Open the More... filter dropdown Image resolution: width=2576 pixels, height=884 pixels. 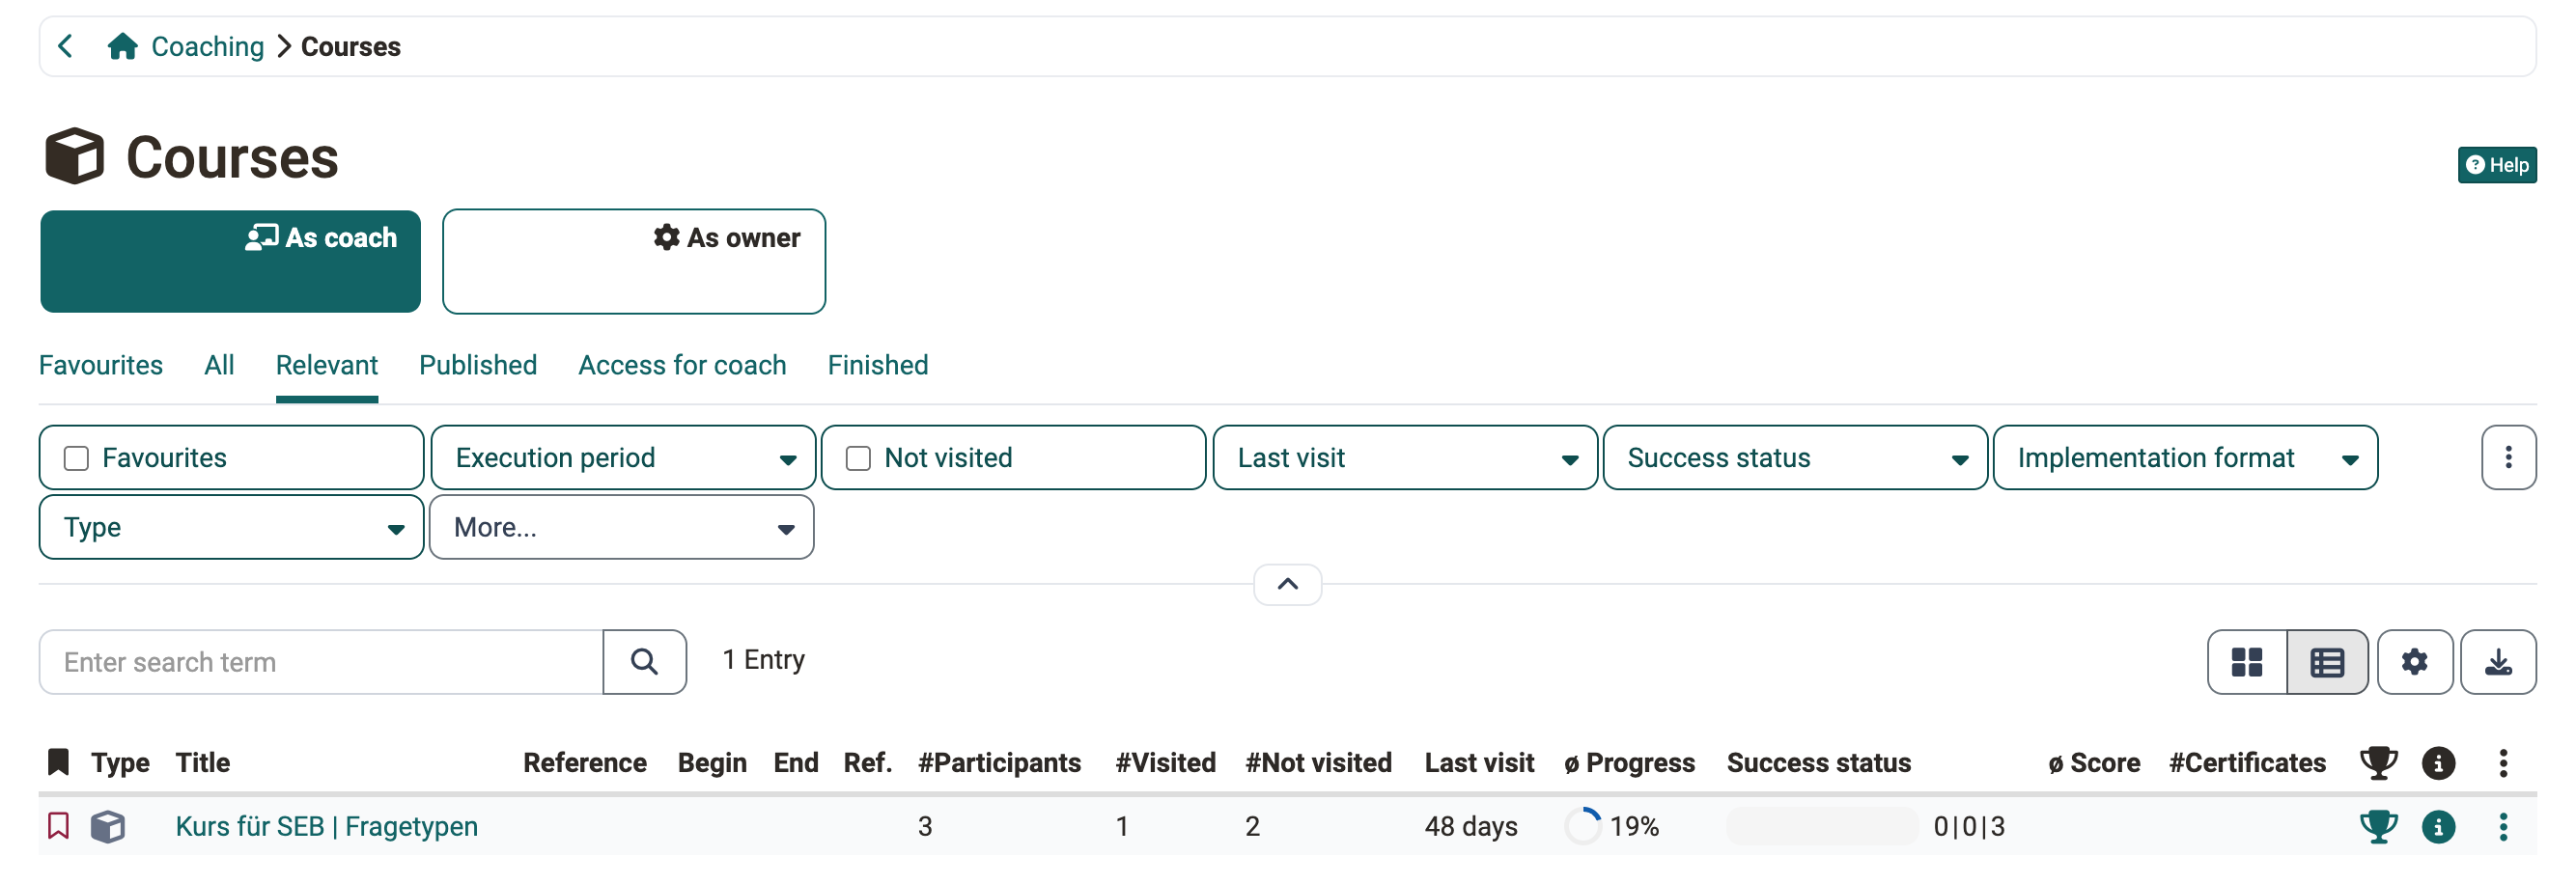(x=621, y=527)
